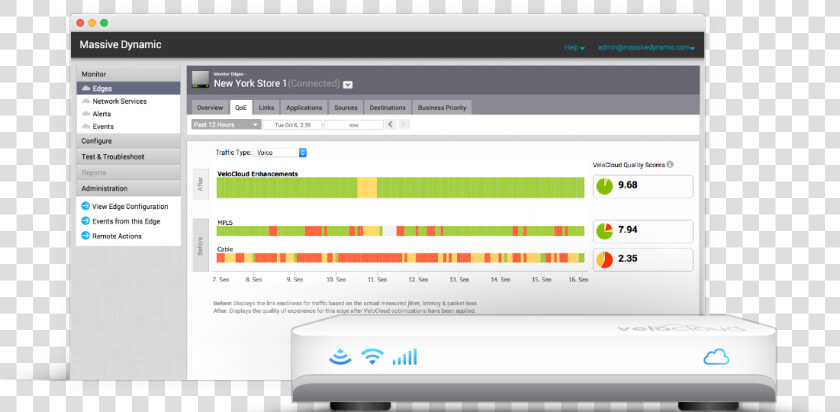Image resolution: width=840 pixels, height=412 pixels.
Task: Expand the Test & Troubleshoot section
Action: [128, 157]
